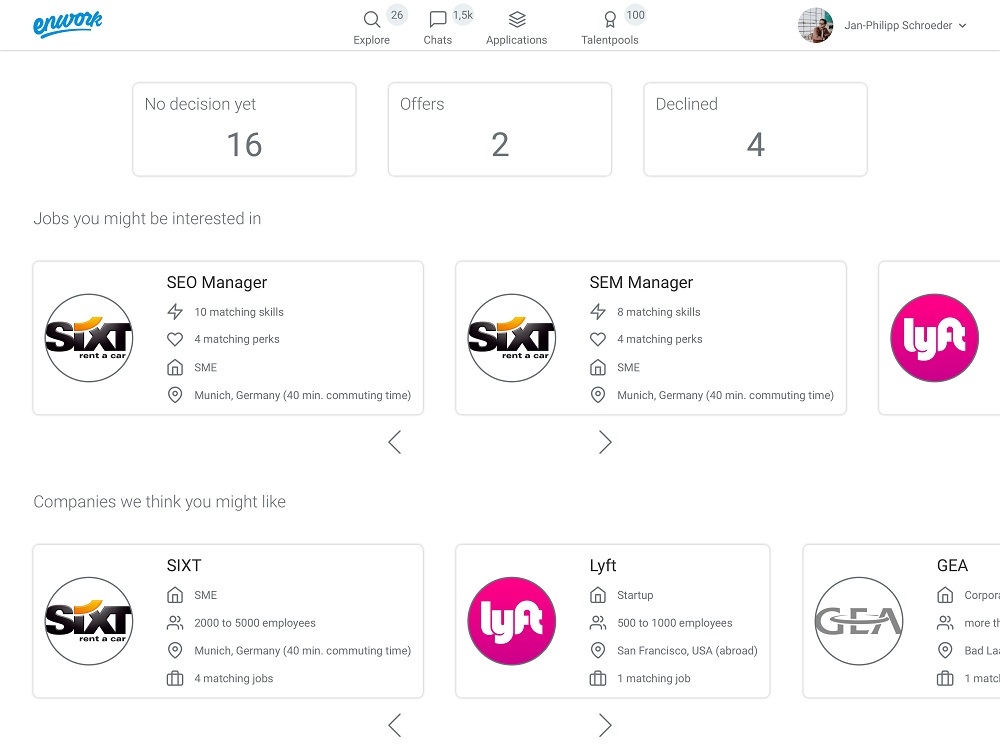Show previous jobs with the left chevron
Viewport: 1000px width, 753px height.
click(x=395, y=442)
